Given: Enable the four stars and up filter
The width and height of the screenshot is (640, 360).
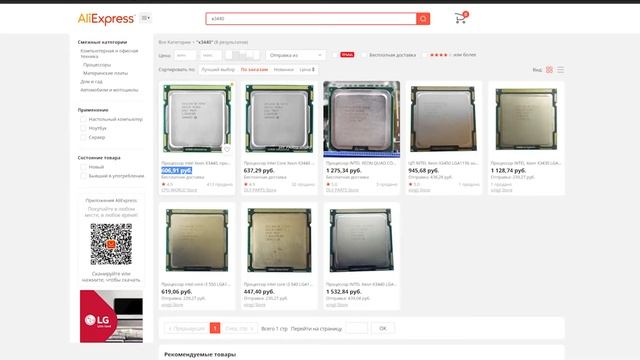Looking at the screenshot, I should (x=425, y=55).
